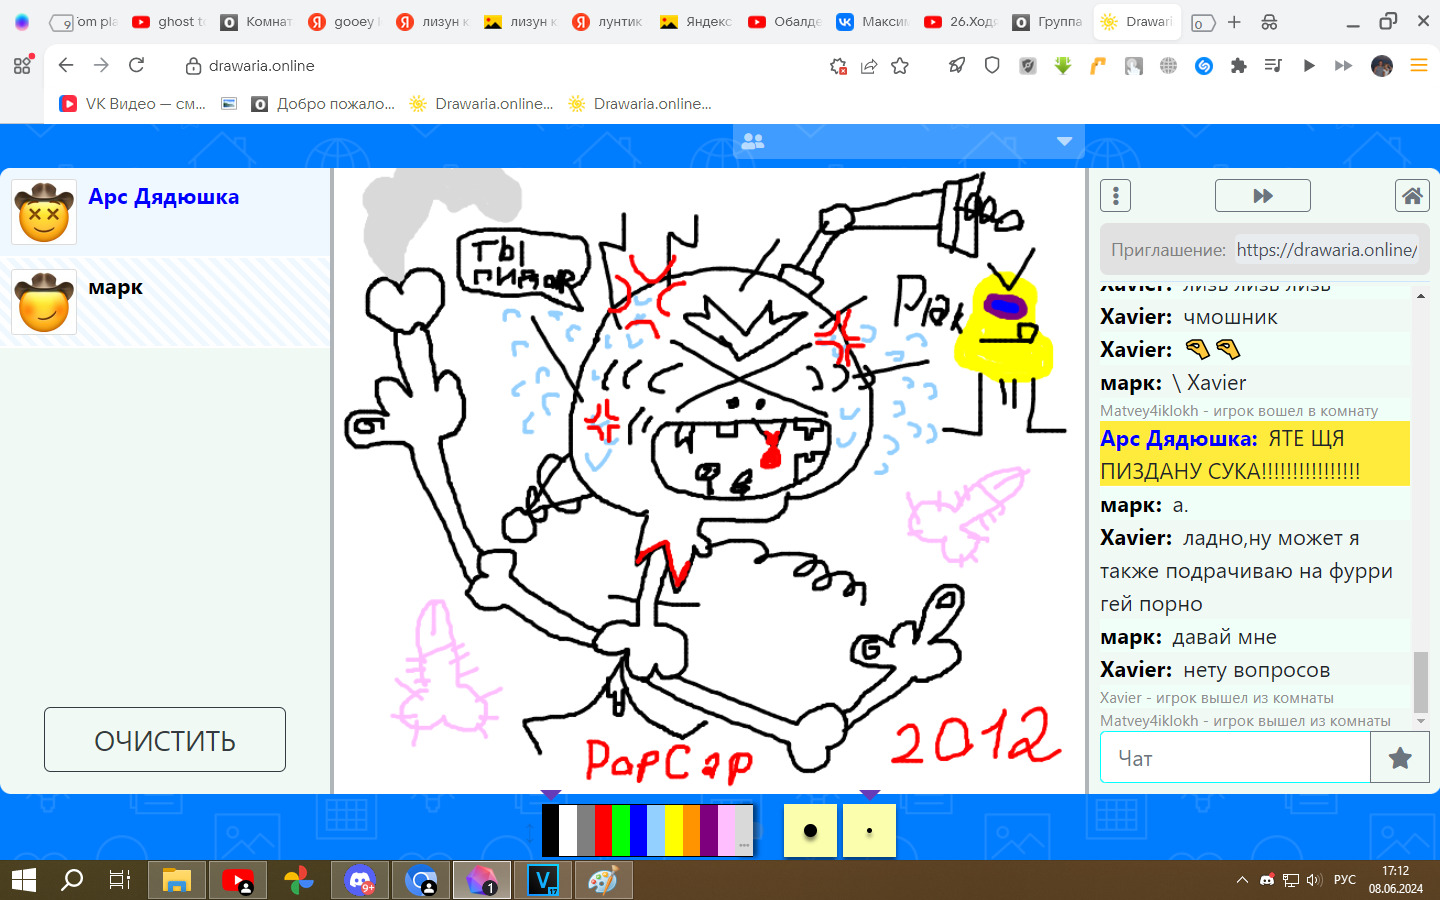Go to the Drawaria home page icon

point(1412,196)
